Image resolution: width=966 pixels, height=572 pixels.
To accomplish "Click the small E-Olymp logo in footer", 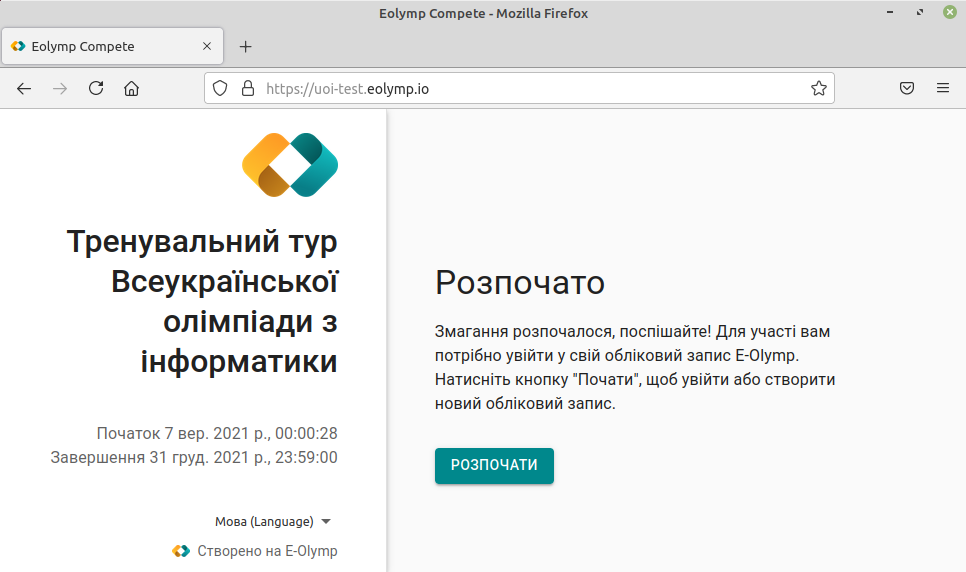I will (181, 551).
